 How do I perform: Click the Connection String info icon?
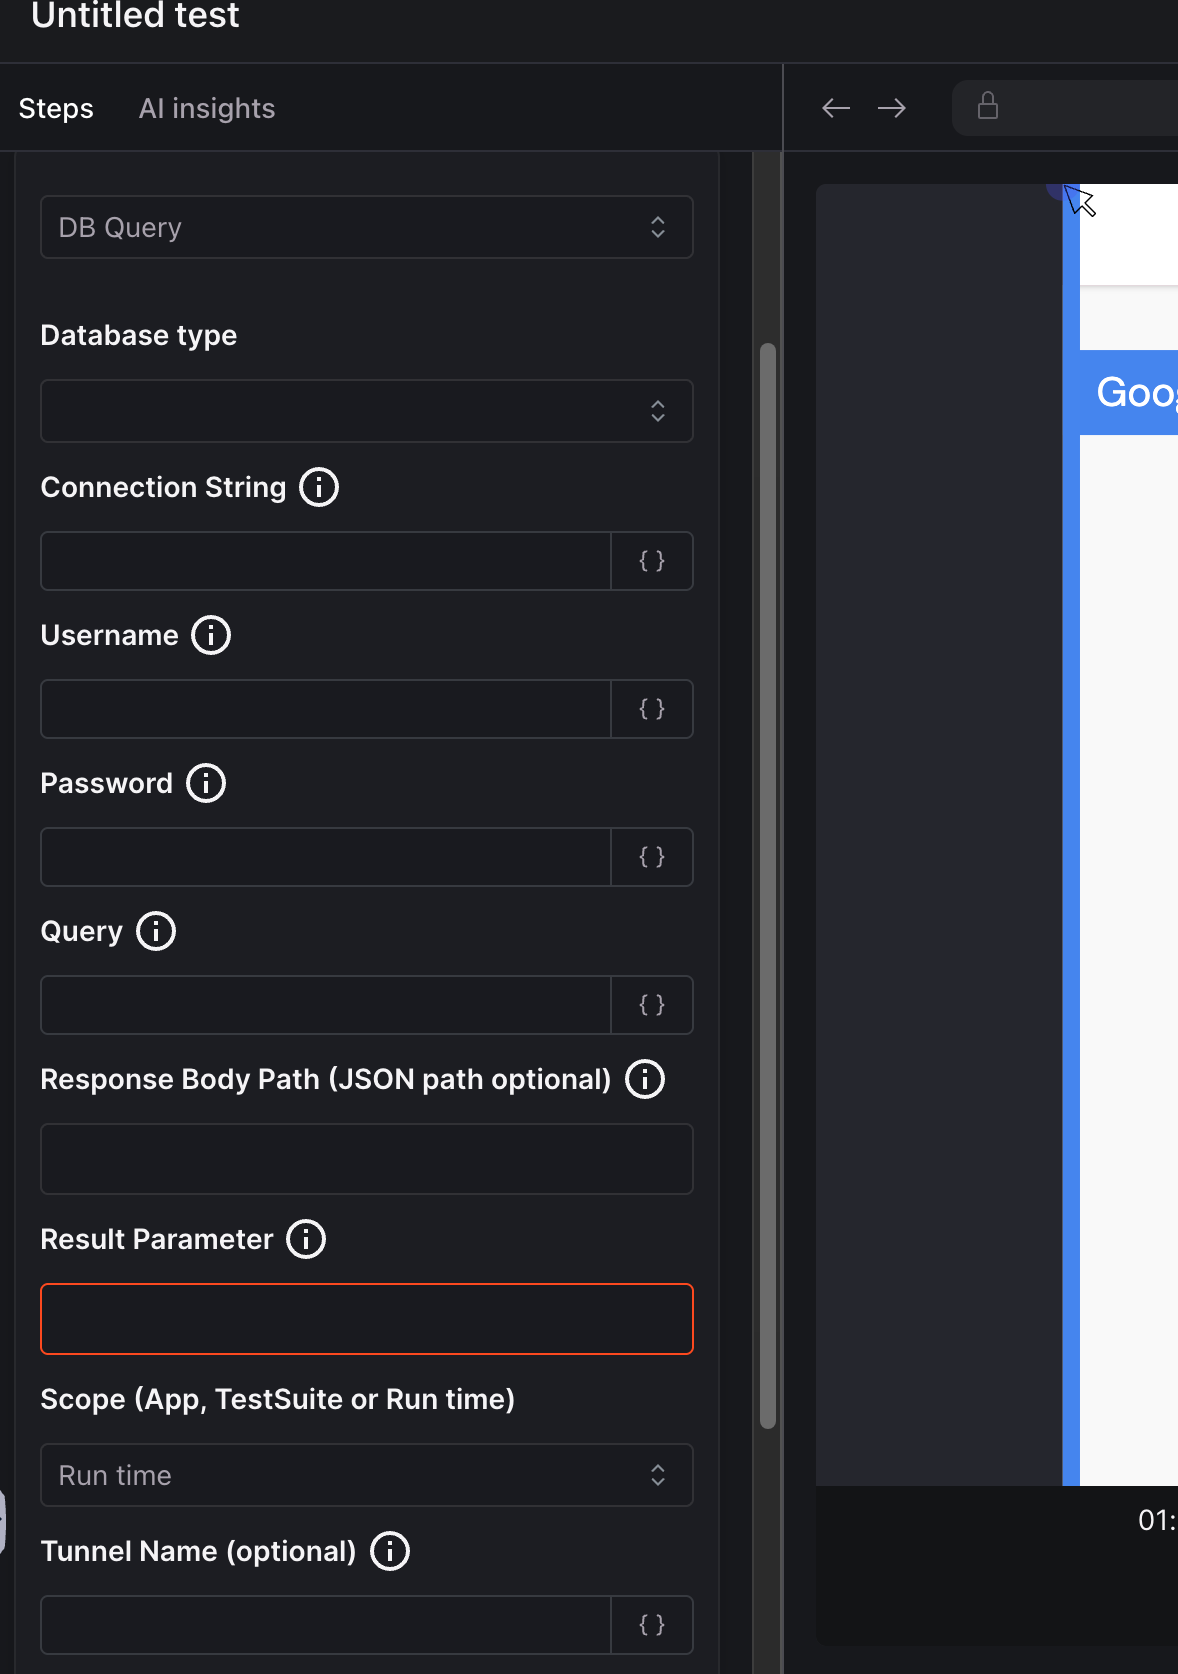click(319, 487)
